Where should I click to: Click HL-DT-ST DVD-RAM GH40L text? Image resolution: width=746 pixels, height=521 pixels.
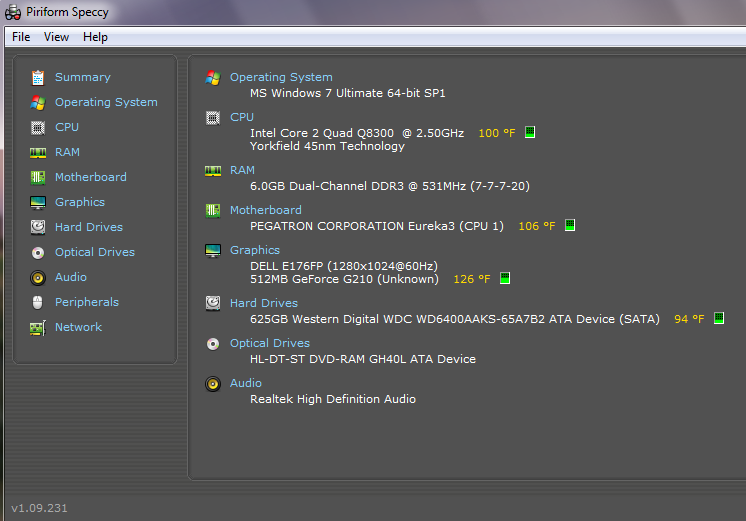(363, 359)
